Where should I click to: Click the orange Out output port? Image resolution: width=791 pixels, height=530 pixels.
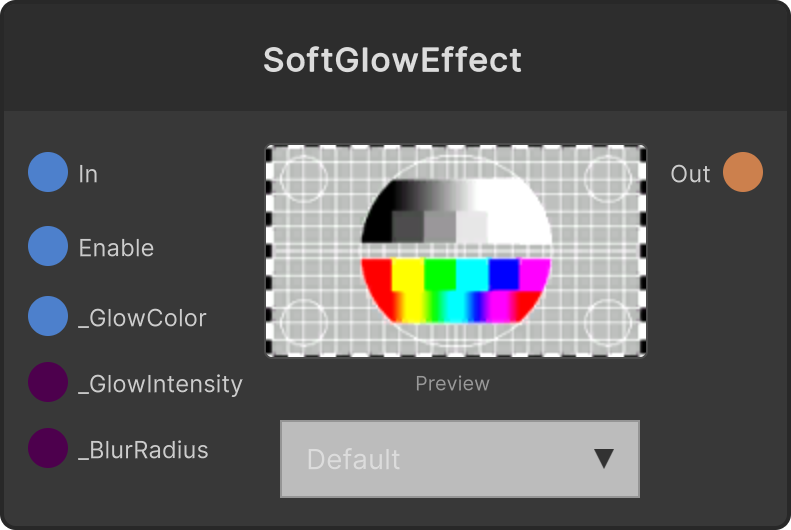point(743,172)
